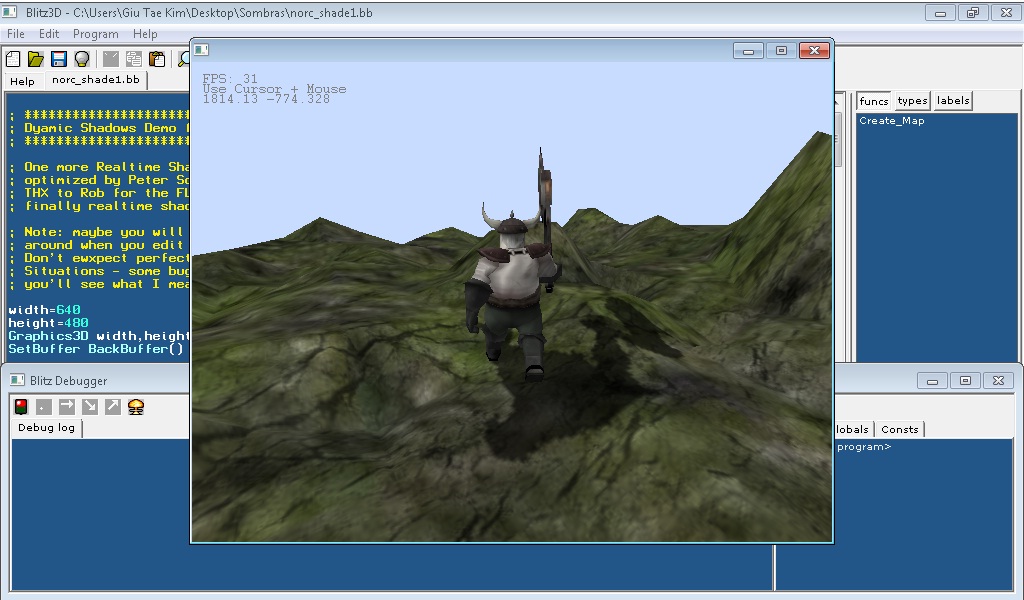Open Find with the magnifying glass icon
The height and width of the screenshot is (600, 1024).
[x=184, y=59]
